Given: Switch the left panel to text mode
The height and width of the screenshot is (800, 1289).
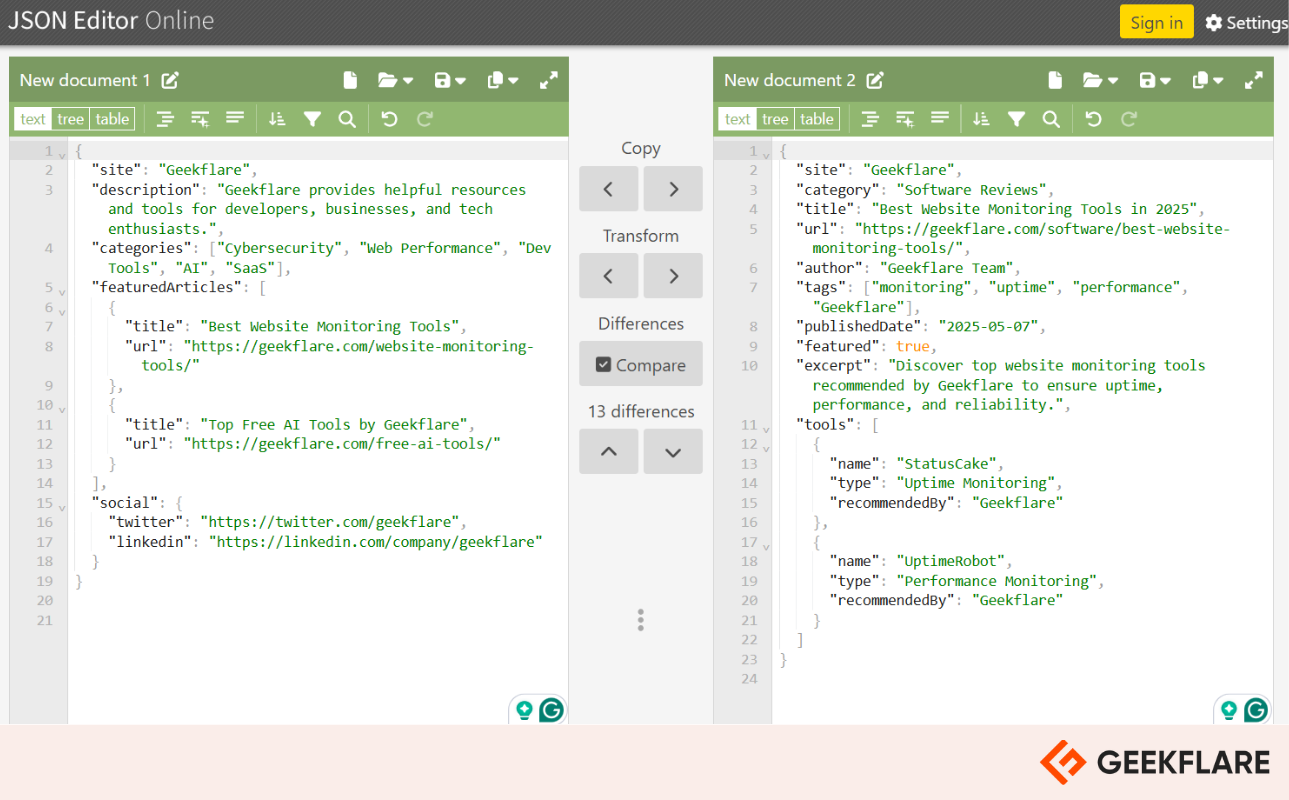Looking at the screenshot, I should 33,119.
